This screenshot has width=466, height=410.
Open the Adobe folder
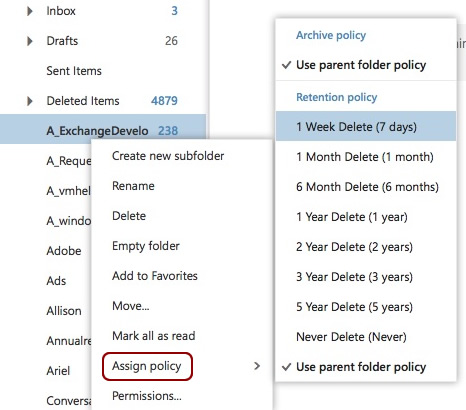tap(64, 251)
